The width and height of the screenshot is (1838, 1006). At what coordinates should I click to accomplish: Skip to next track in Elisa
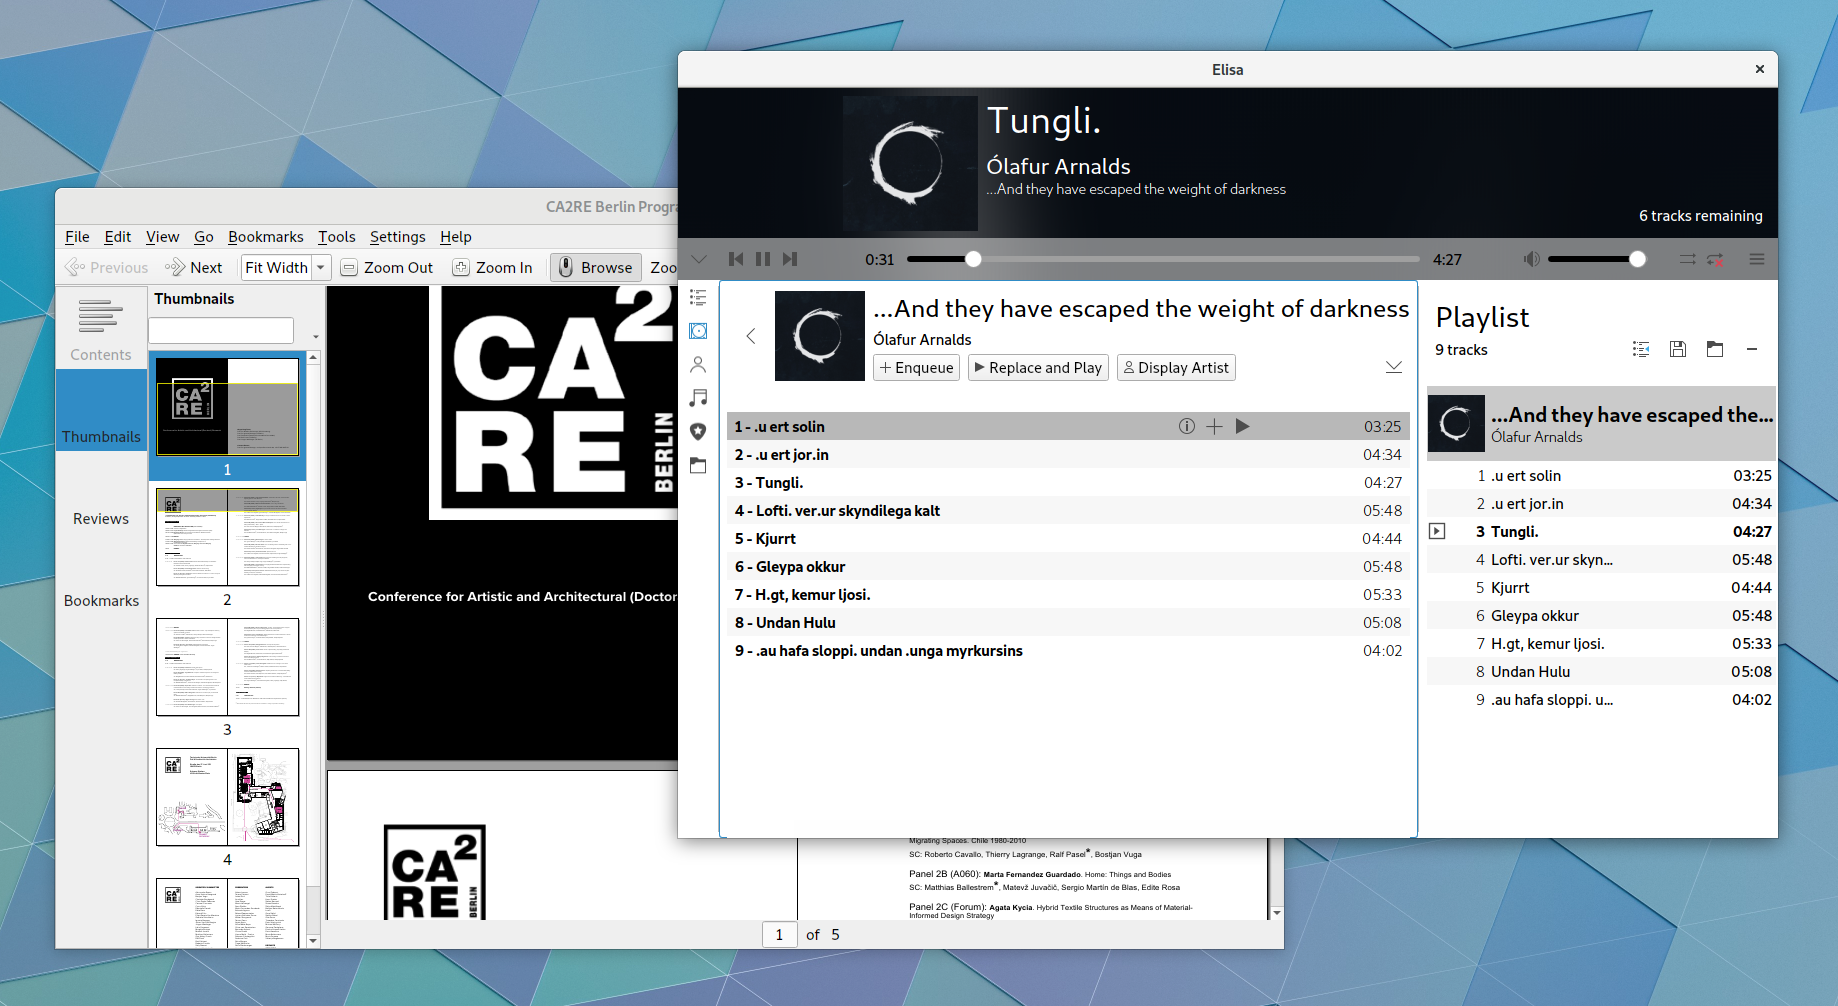point(790,259)
